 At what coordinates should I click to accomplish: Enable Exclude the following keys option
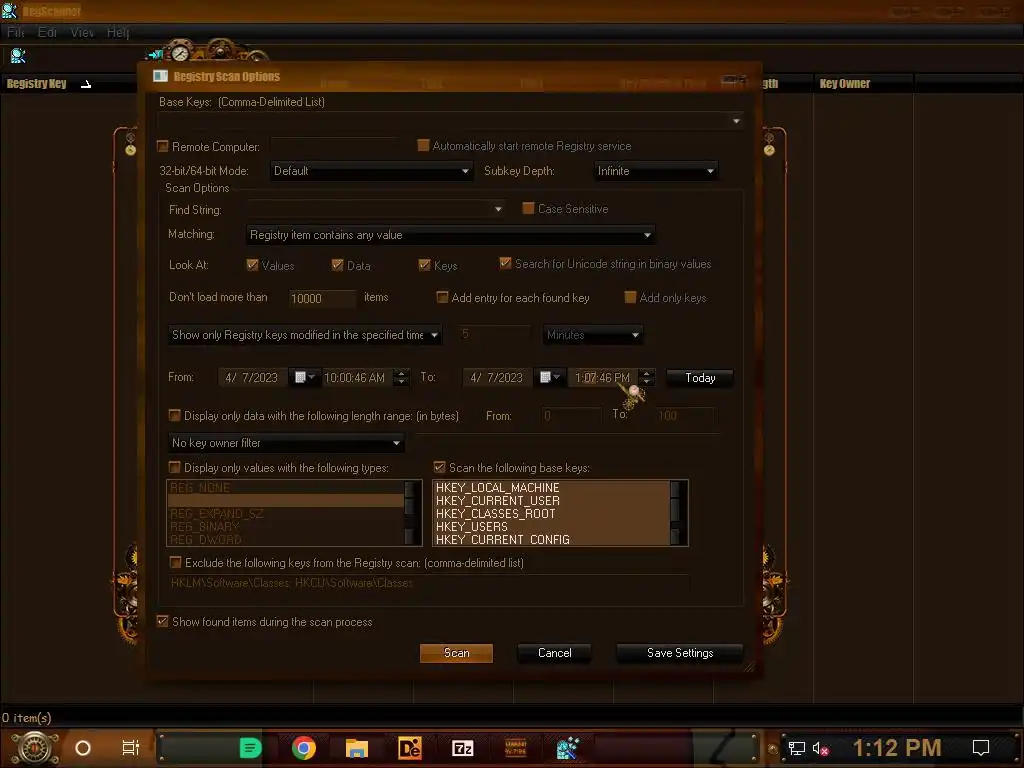(x=175, y=562)
